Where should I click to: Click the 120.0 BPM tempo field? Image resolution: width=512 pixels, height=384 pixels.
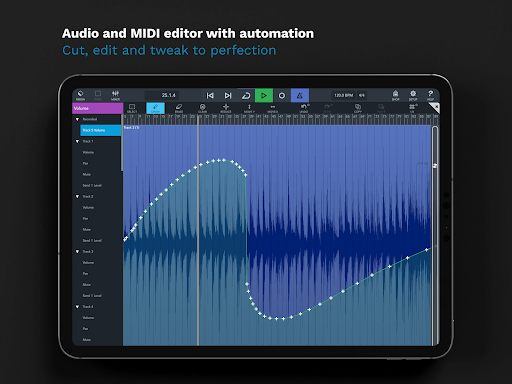point(343,95)
